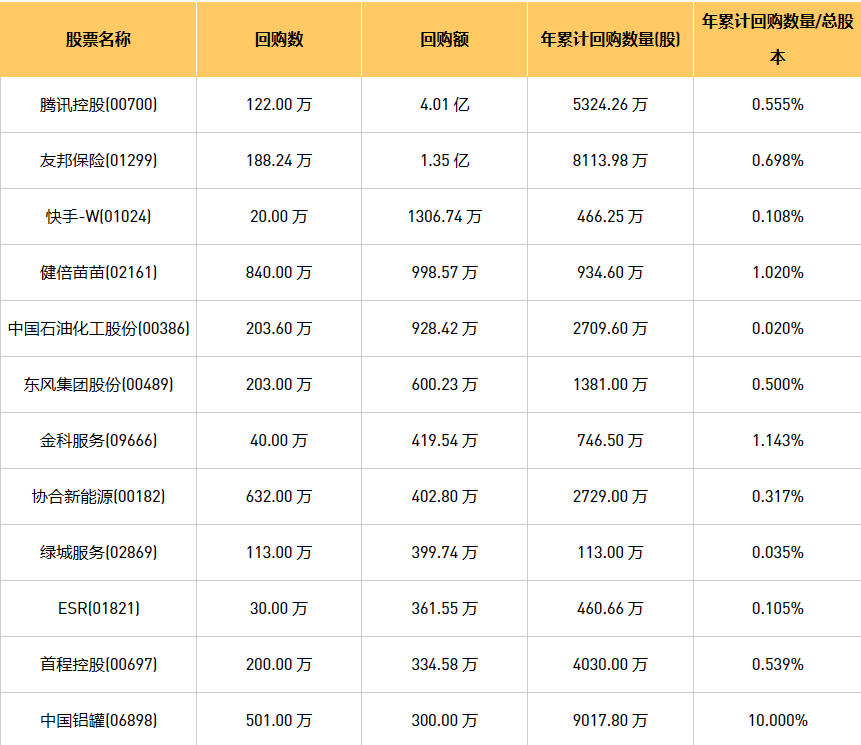Click the 年累计回购数量/总股本 header
The image size is (861, 745).
click(x=777, y=39)
